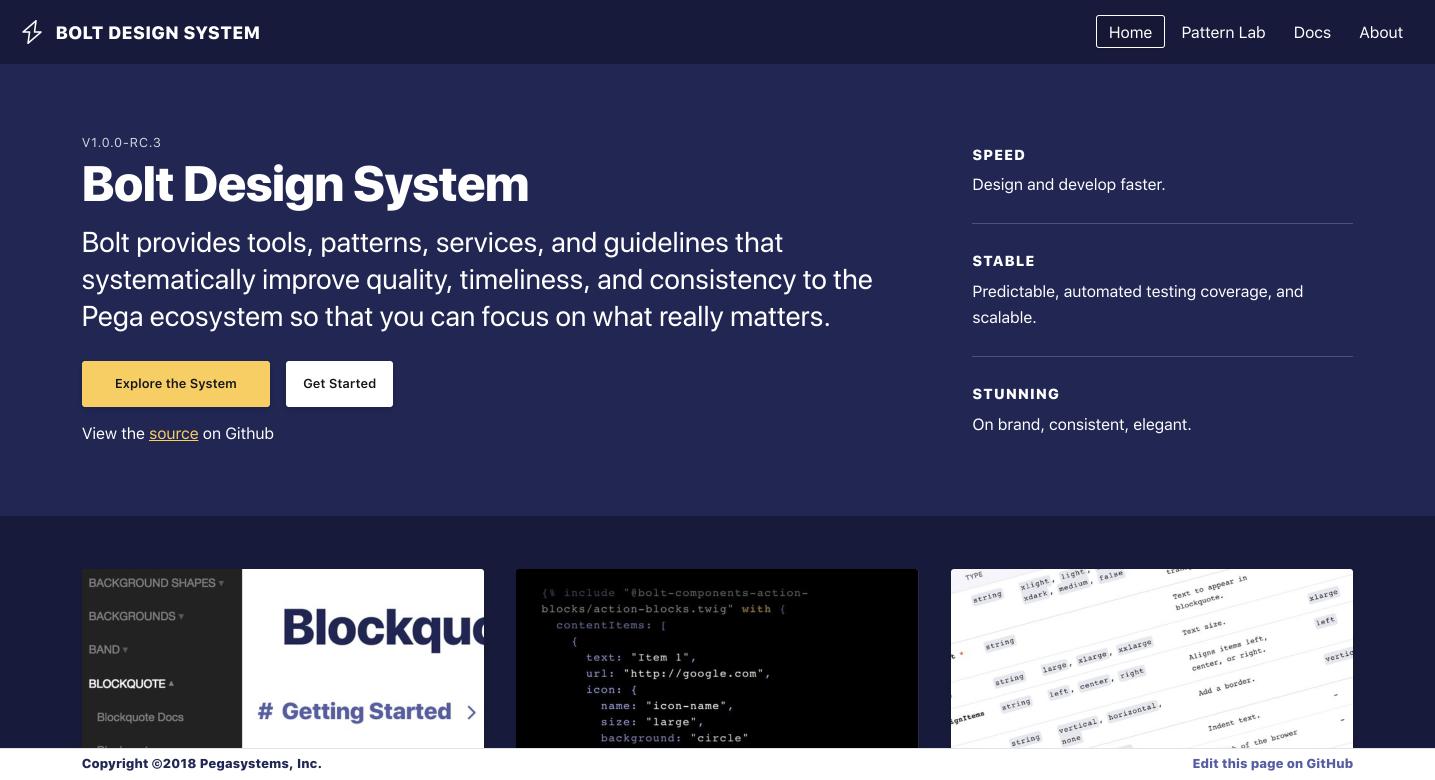This screenshot has height=780, width=1435.
Task: Open the twig code snippet thumbnail
Action: pos(717,659)
